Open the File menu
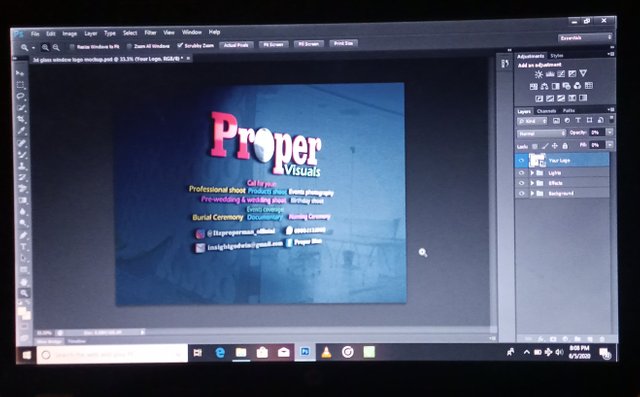 [x=35, y=34]
